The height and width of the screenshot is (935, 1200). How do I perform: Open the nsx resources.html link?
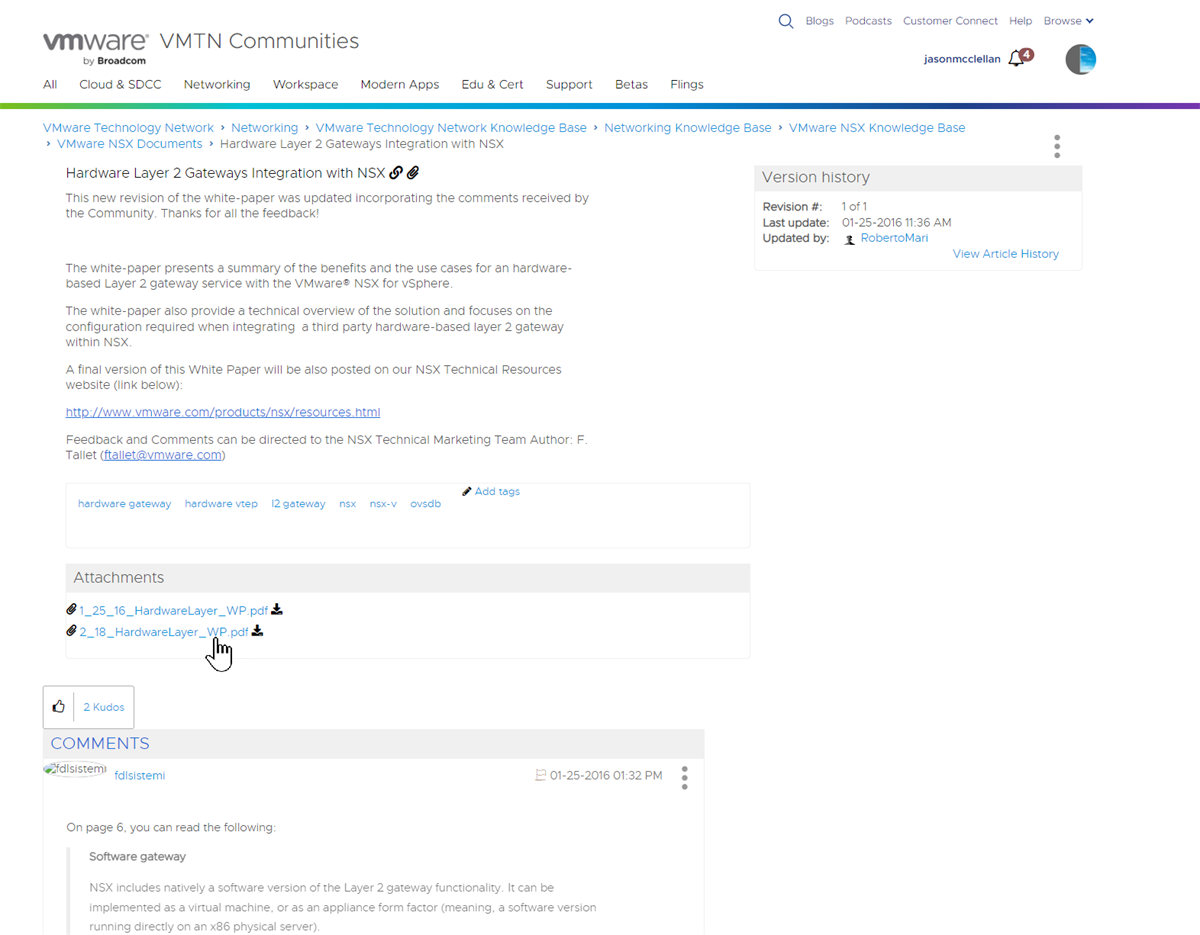point(223,412)
